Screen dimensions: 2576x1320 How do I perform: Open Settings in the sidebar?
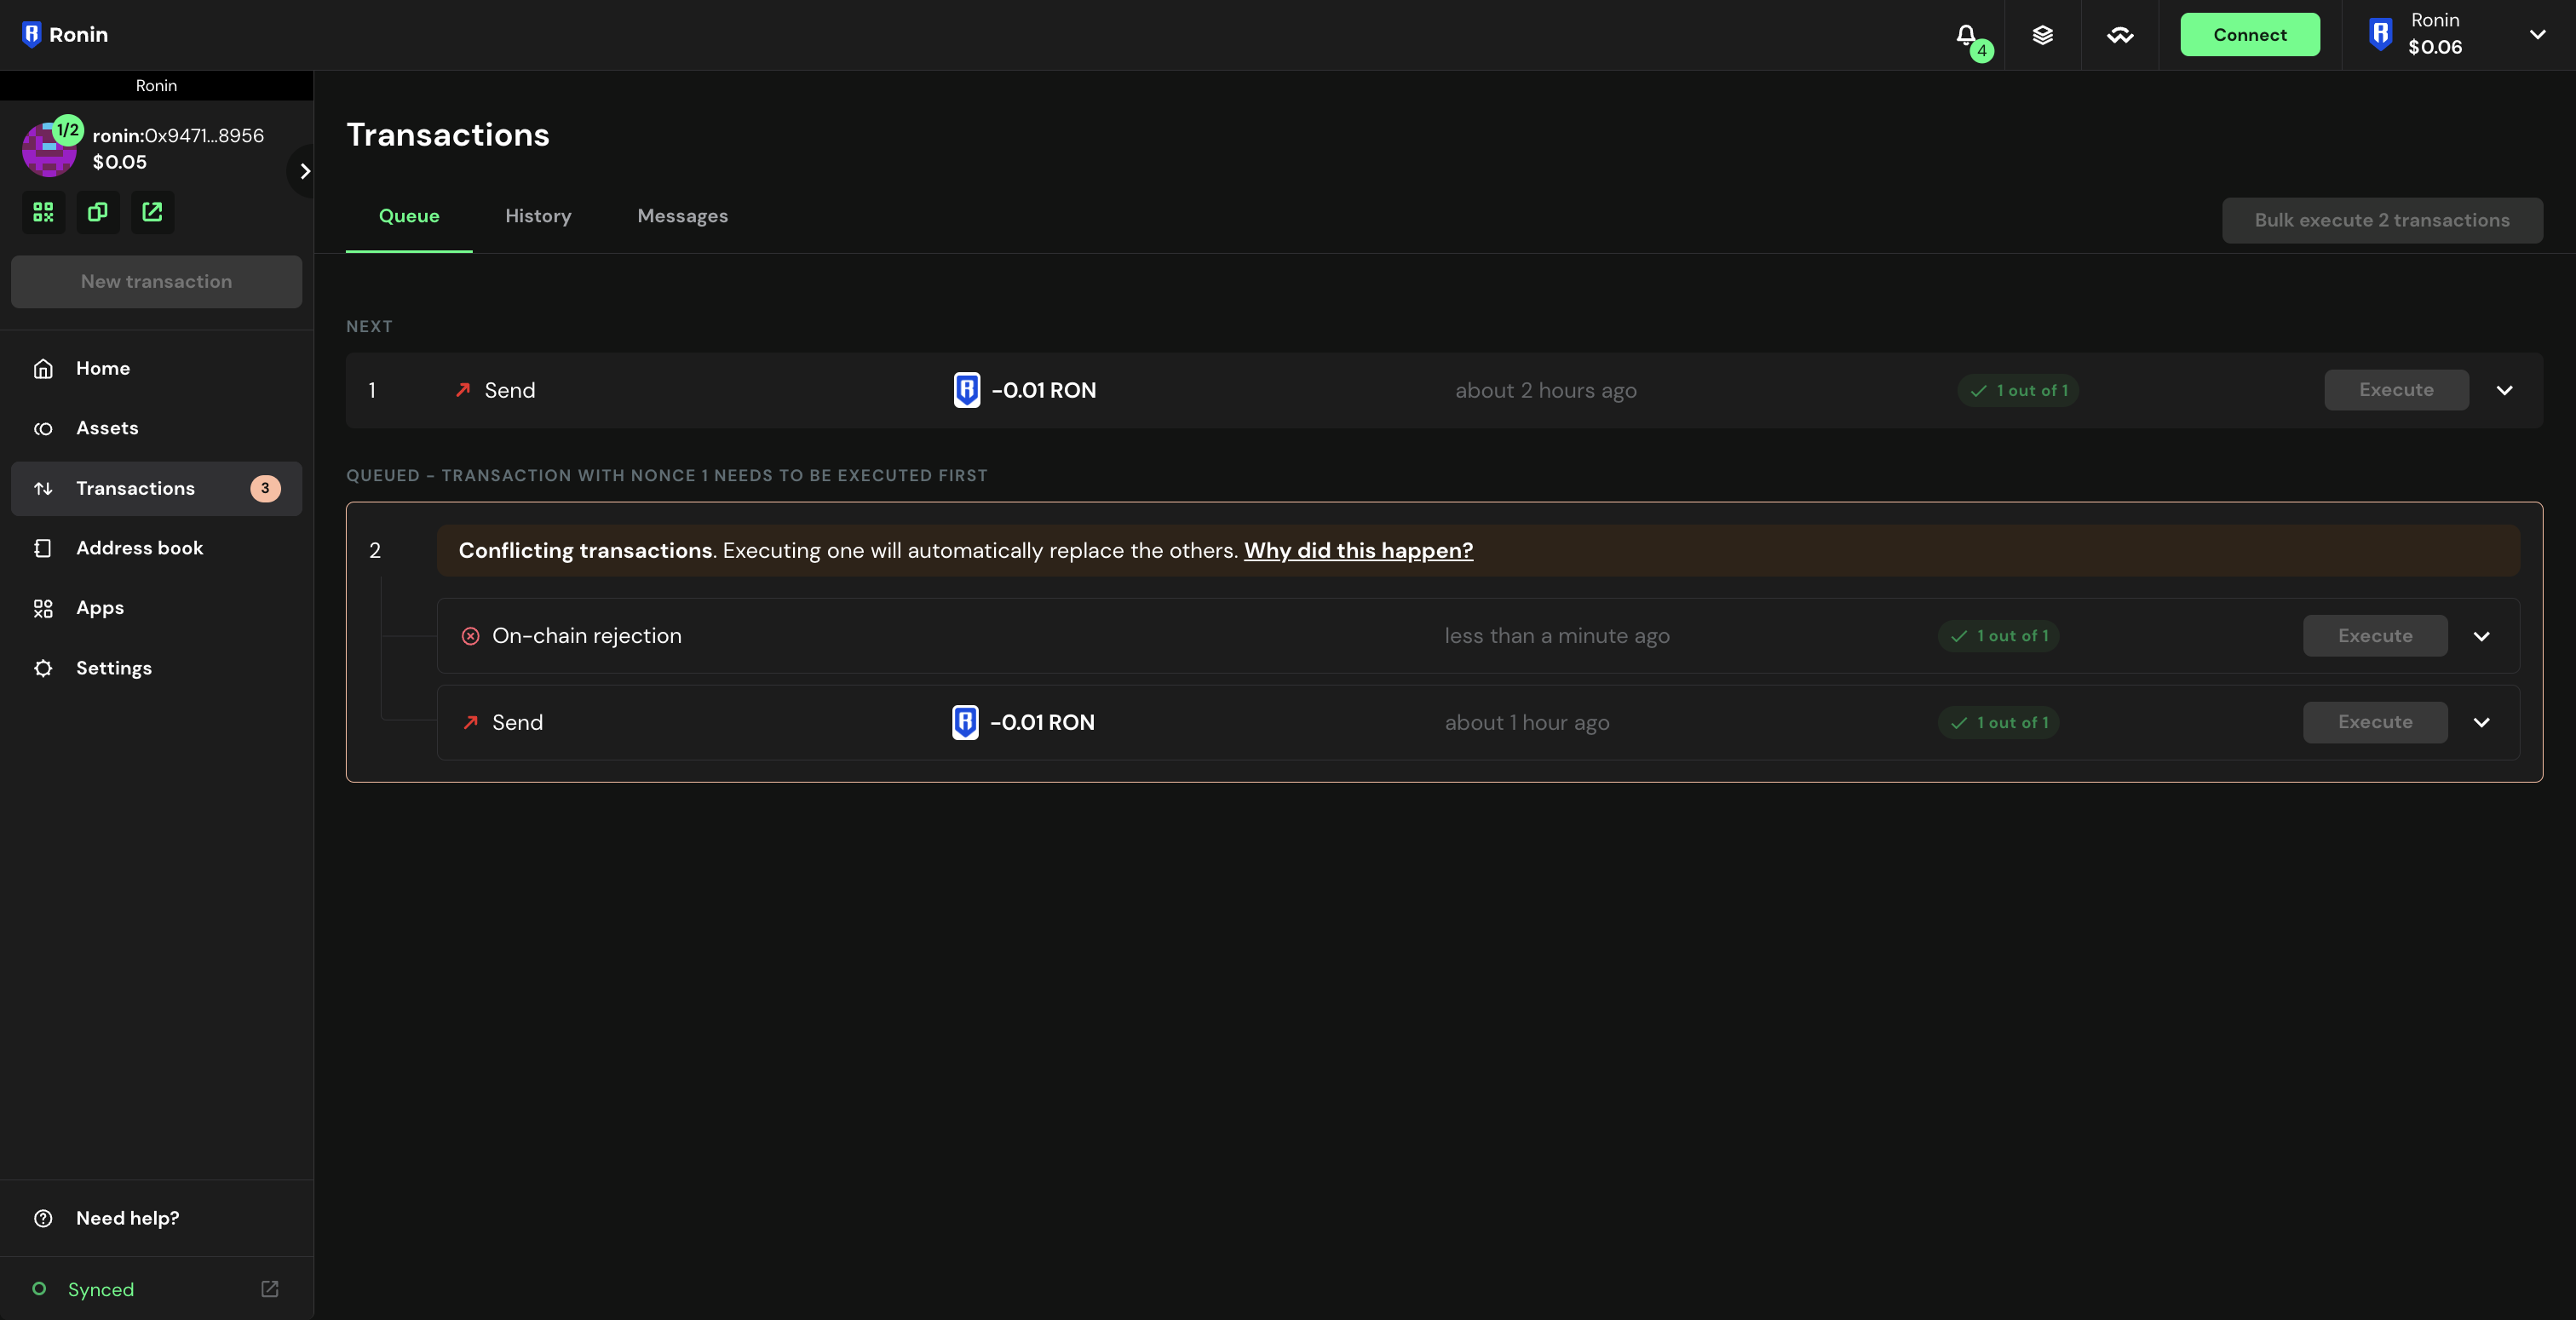(x=156, y=668)
